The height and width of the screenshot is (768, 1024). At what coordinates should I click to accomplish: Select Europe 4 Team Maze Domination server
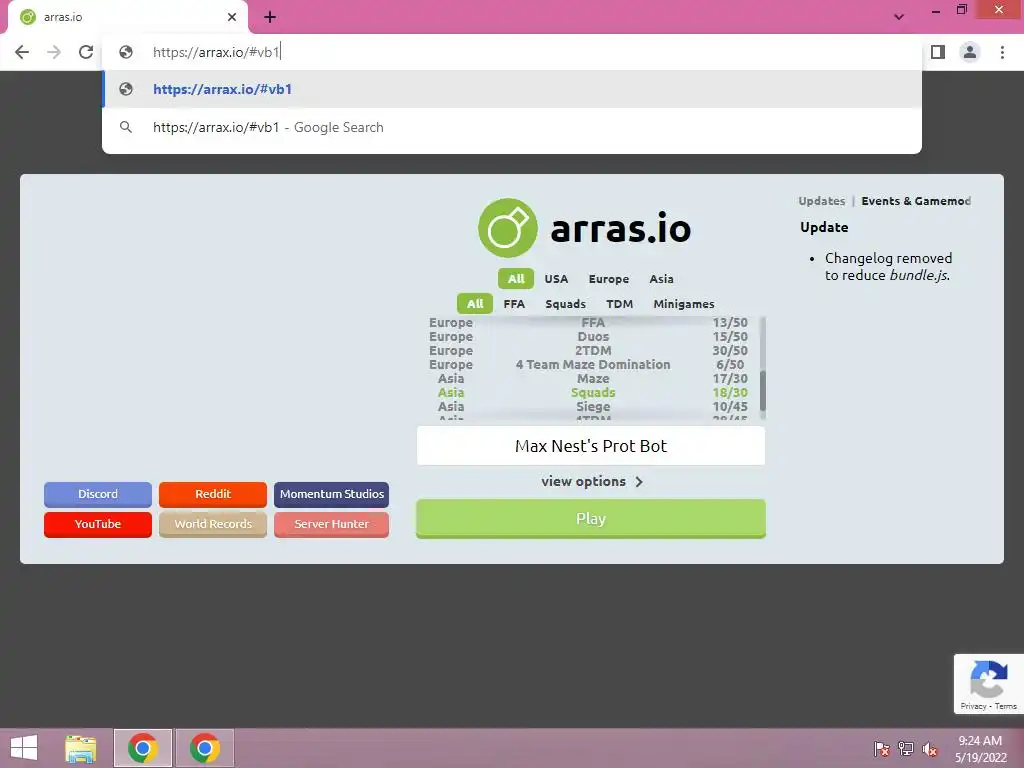588,364
